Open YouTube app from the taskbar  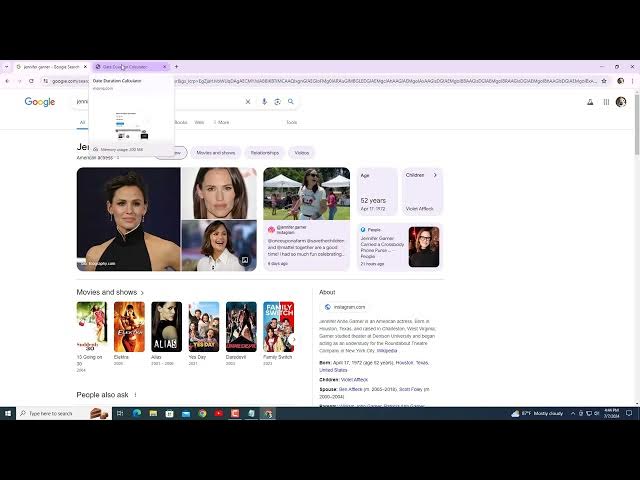pyautogui.click(x=219, y=413)
